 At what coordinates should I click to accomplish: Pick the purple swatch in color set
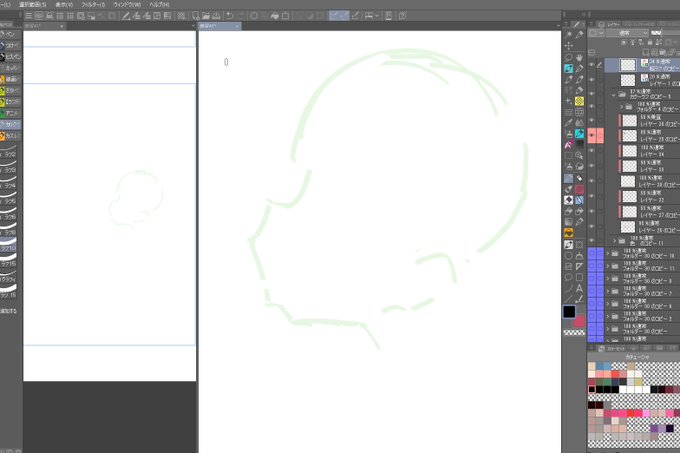click(654, 429)
